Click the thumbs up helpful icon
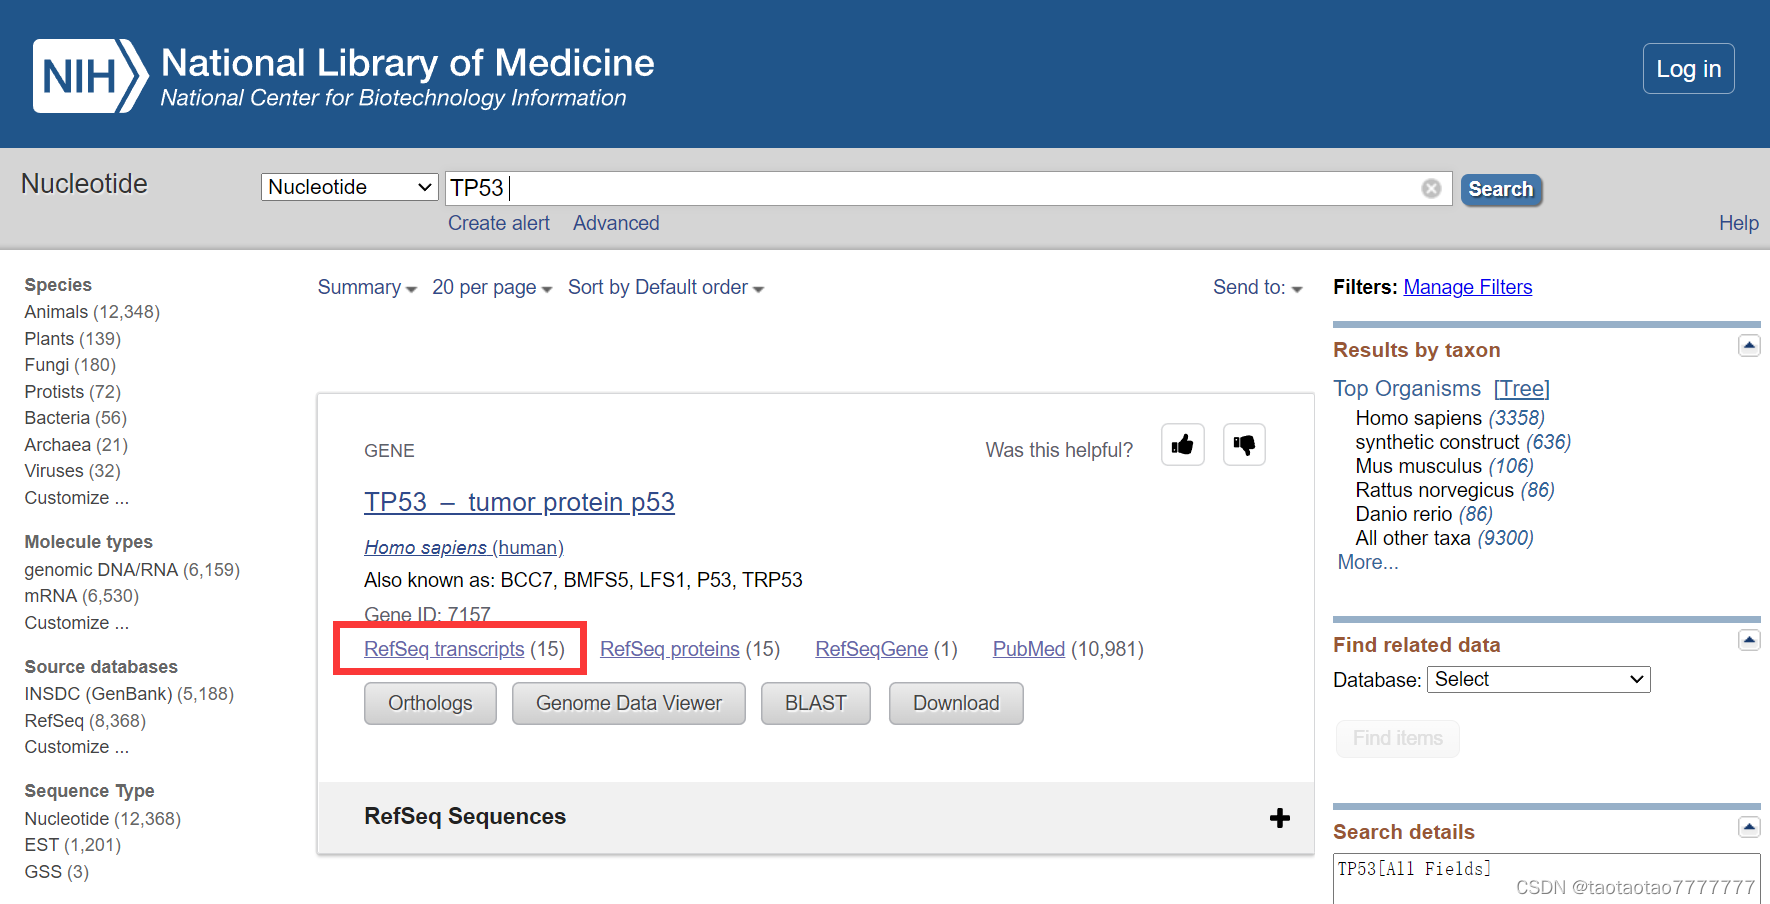 (1182, 445)
